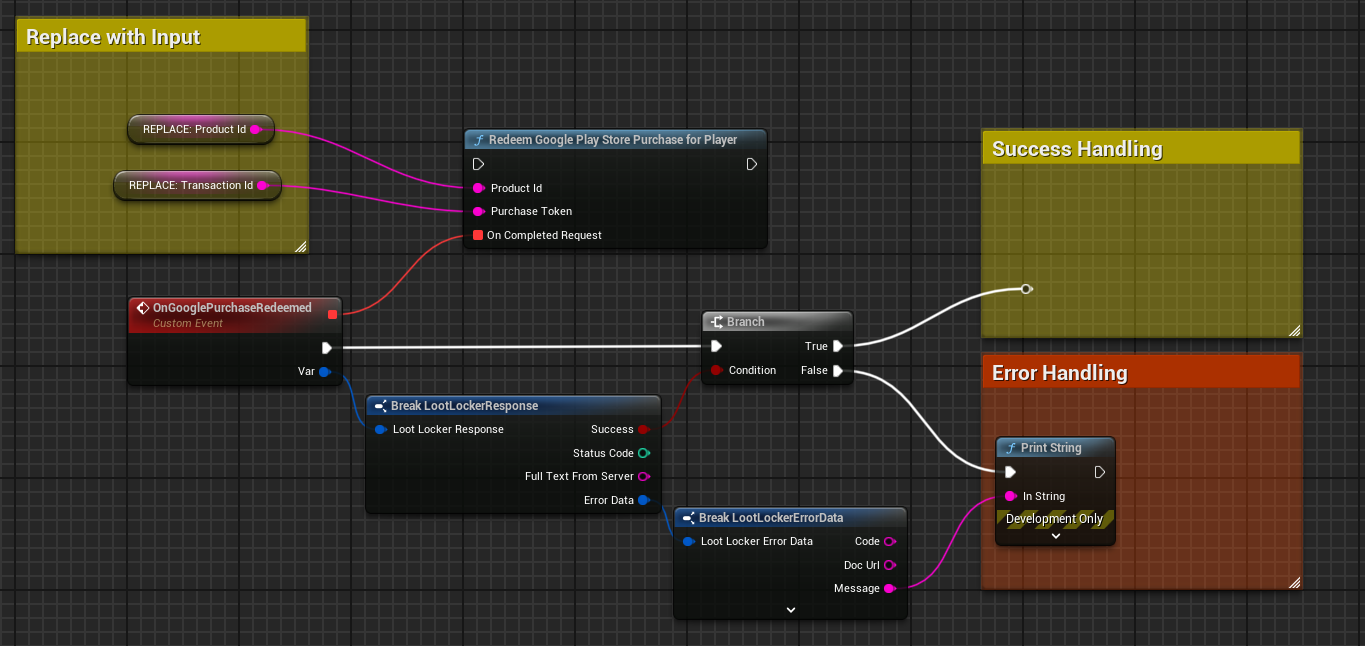Click the Branch False output pin
Viewport: 1365px width, 646px height.
pyautogui.click(x=838, y=370)
